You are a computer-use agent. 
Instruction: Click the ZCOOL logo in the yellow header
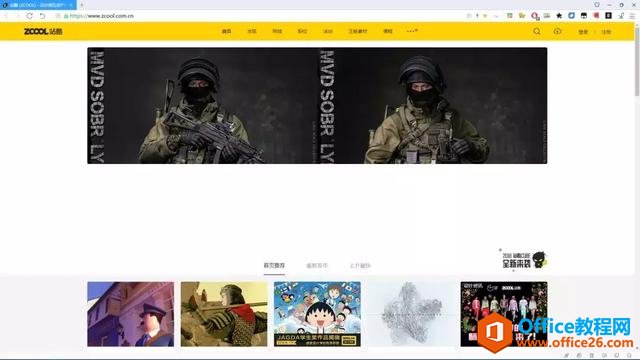43,31
